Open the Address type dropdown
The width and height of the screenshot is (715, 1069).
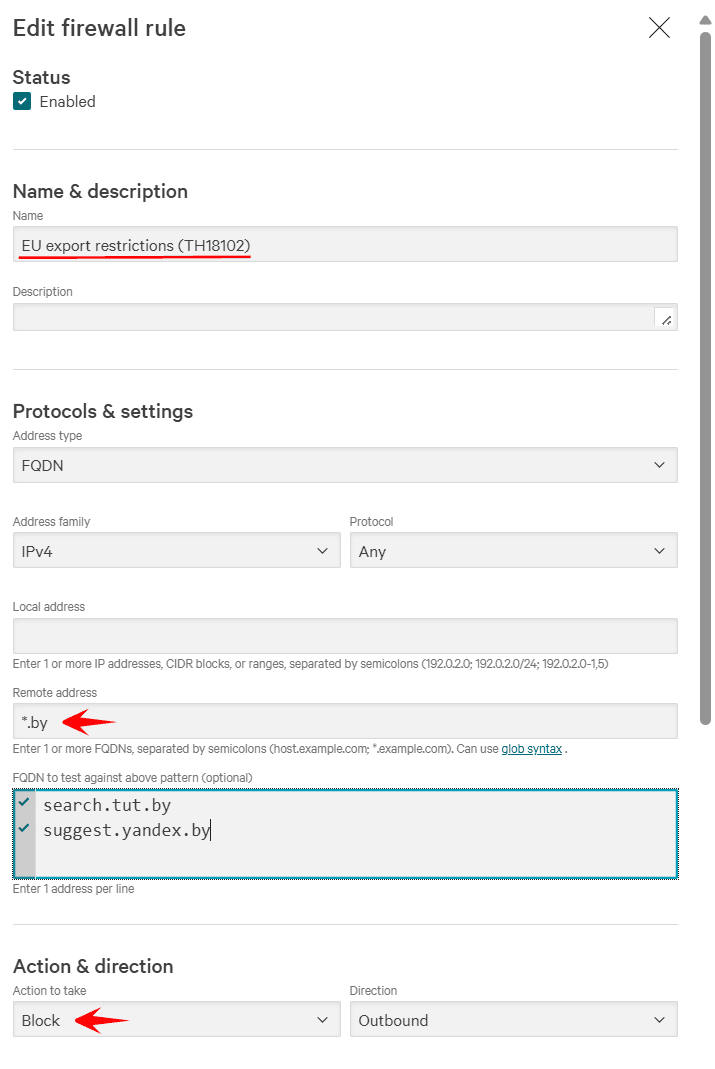pyautogui.click(x=344, y=465)
